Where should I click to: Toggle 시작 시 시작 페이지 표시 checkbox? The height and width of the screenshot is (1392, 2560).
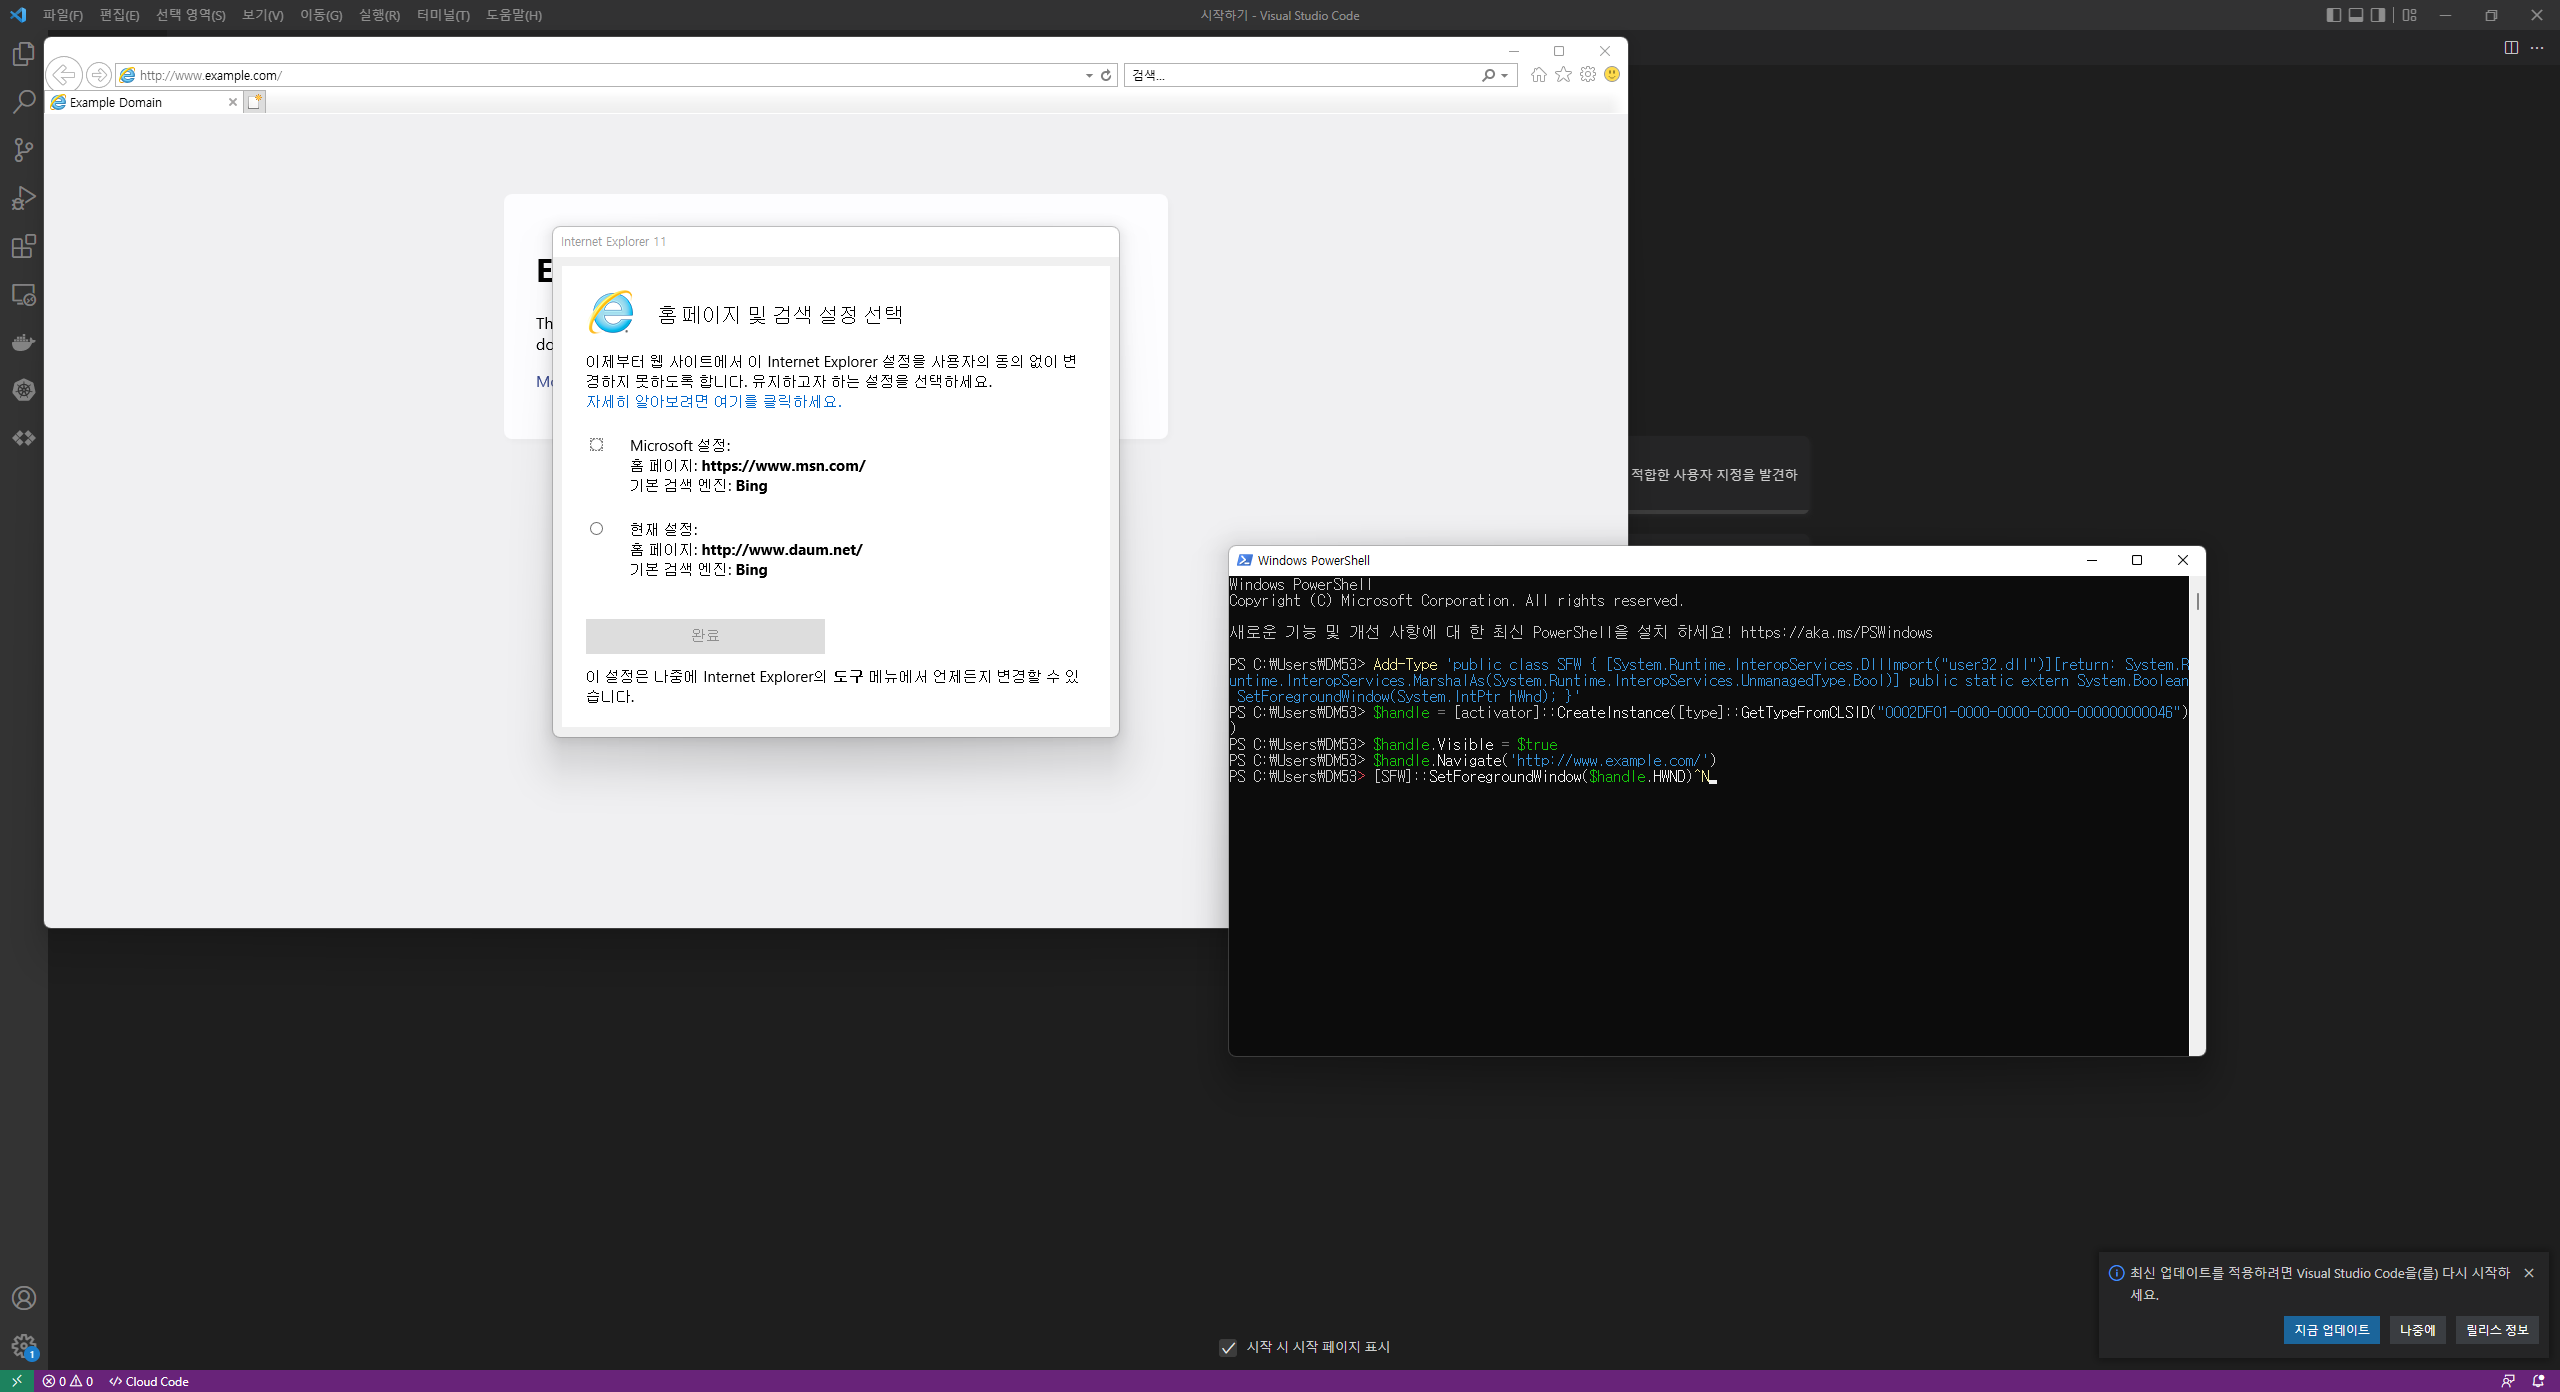click(x=1228, y=1347)
